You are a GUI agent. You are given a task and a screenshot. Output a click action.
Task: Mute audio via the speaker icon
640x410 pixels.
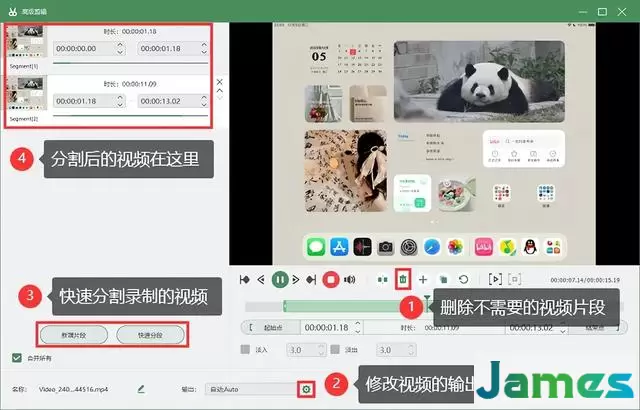pyautogui.click(x=349, y=279)
